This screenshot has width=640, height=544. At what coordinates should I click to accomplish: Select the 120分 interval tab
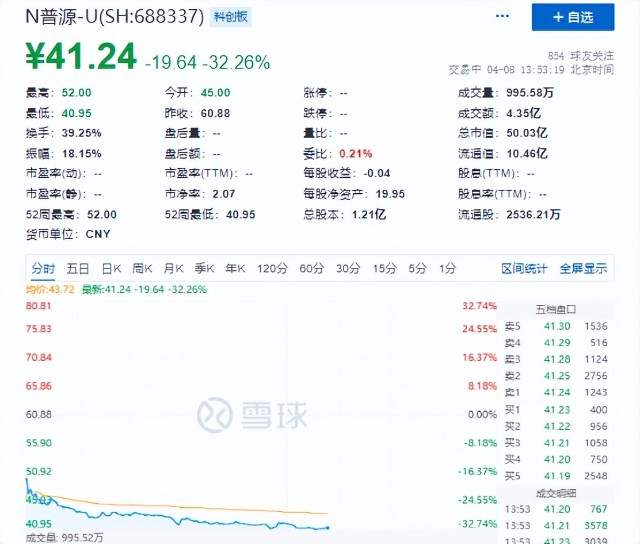pyautogui.click(x=272, y=269)
